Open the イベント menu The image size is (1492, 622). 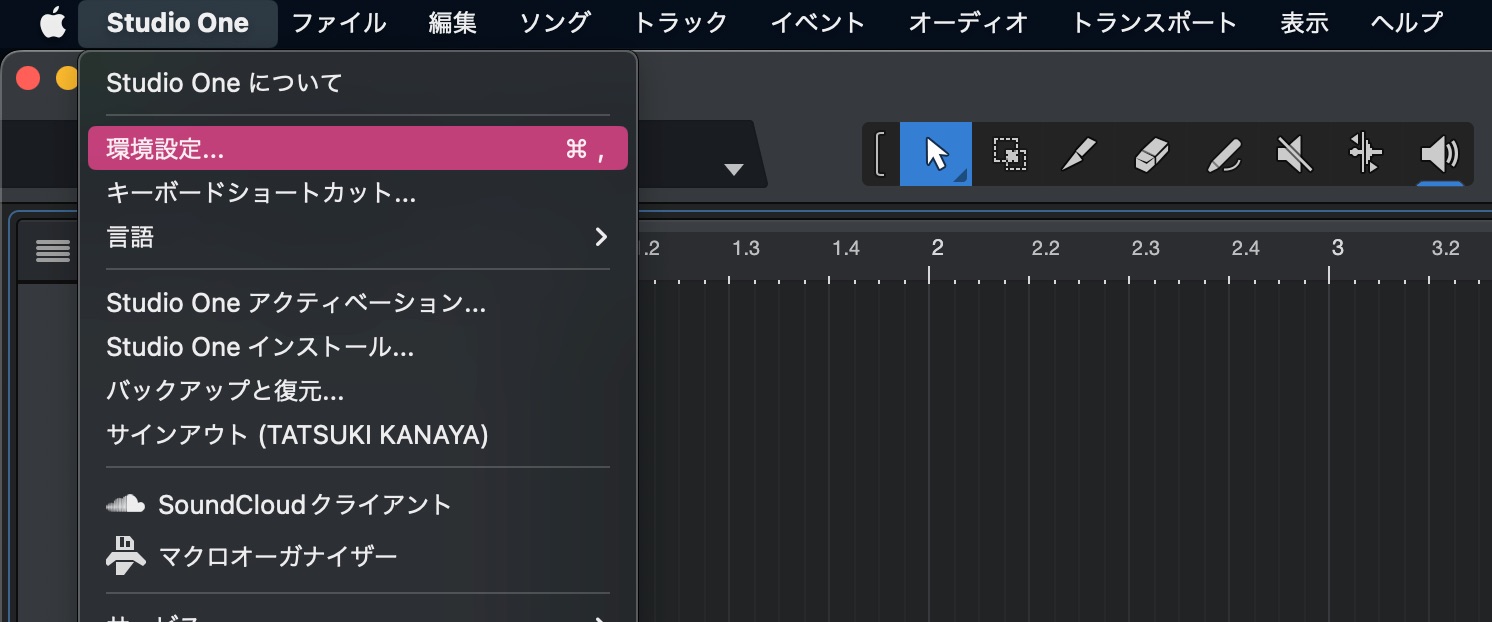pyautogui.click(x=818, y=22)
